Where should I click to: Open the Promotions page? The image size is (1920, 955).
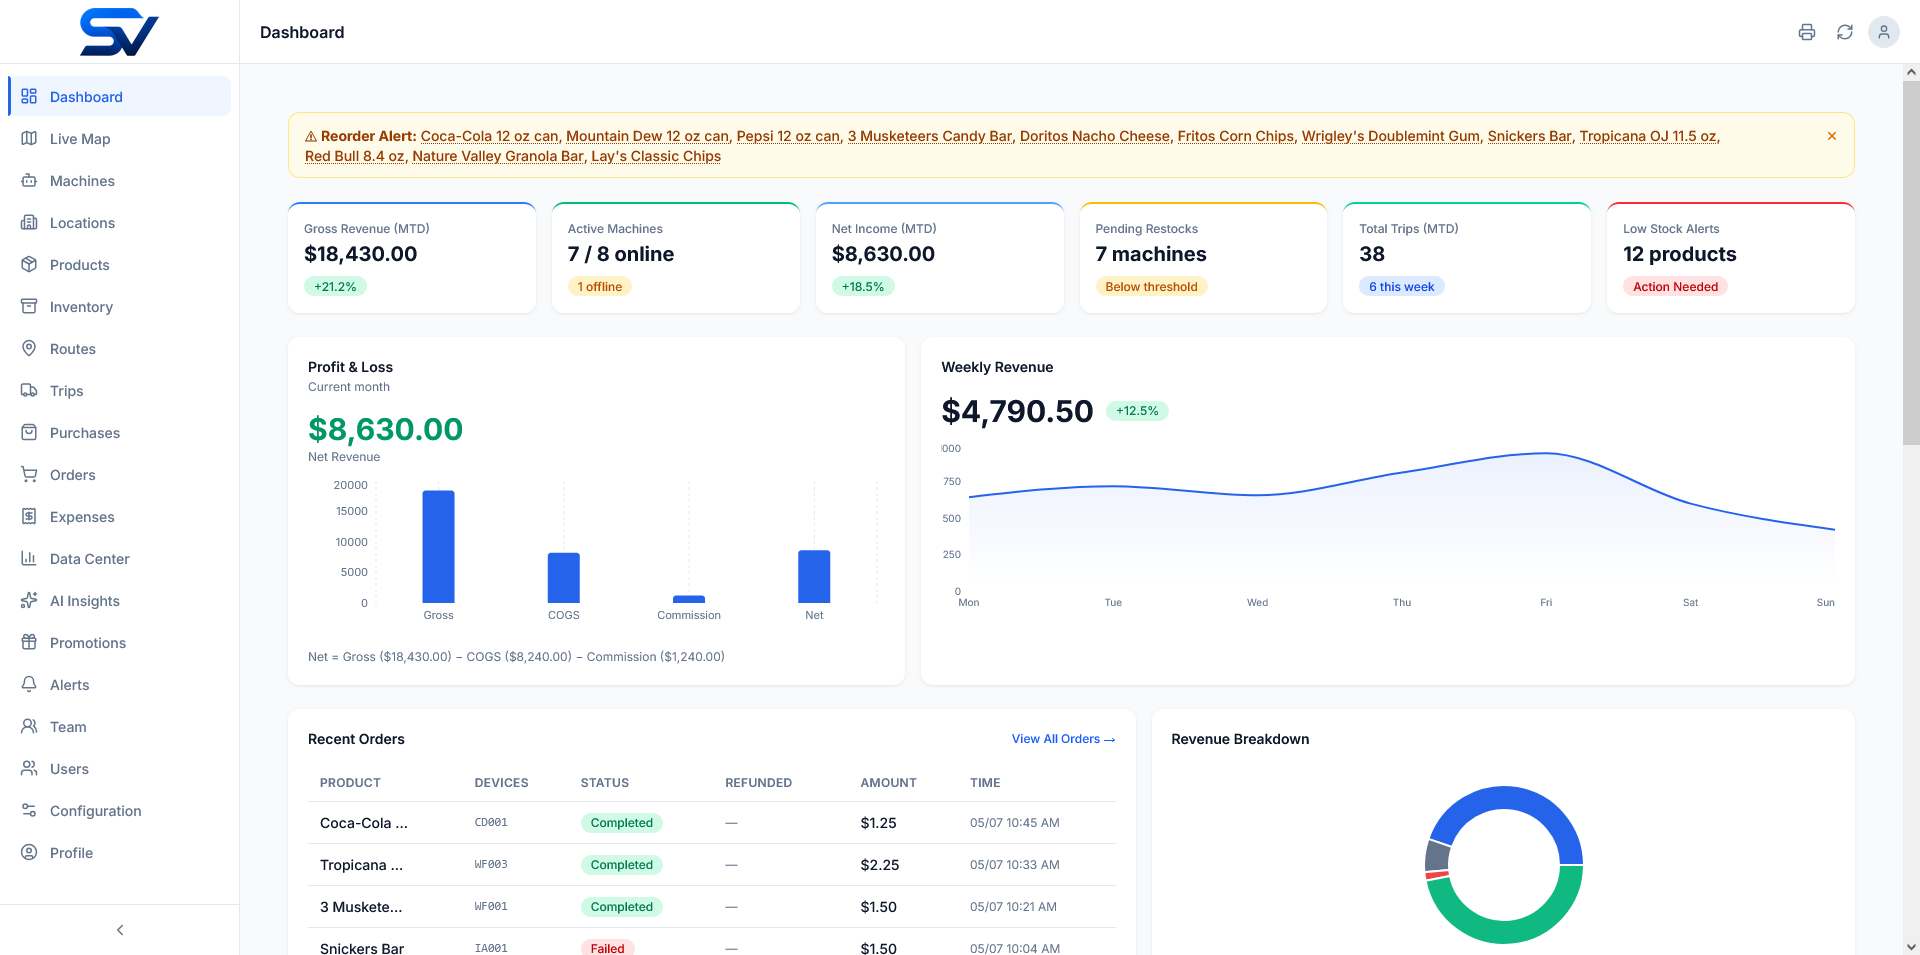coord(119,642)
